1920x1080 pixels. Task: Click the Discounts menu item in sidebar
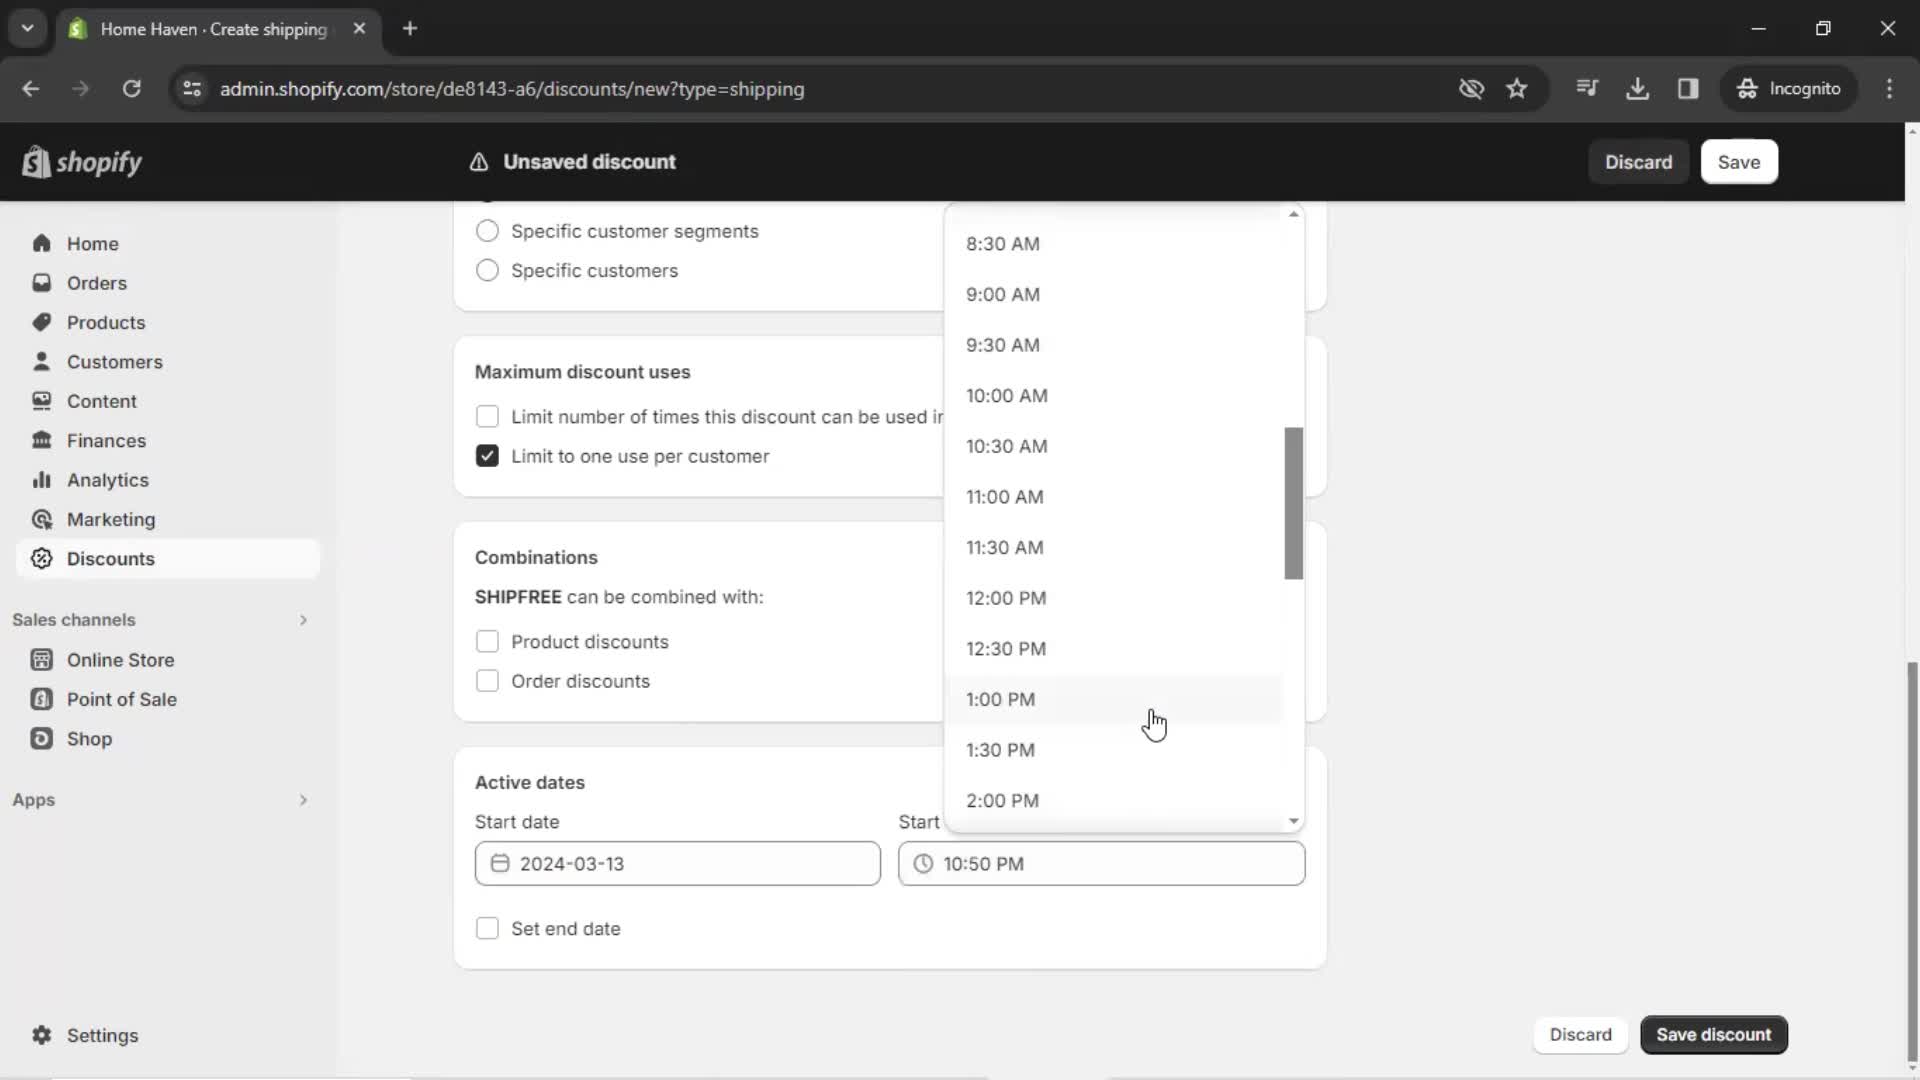[x=109, y=558]
